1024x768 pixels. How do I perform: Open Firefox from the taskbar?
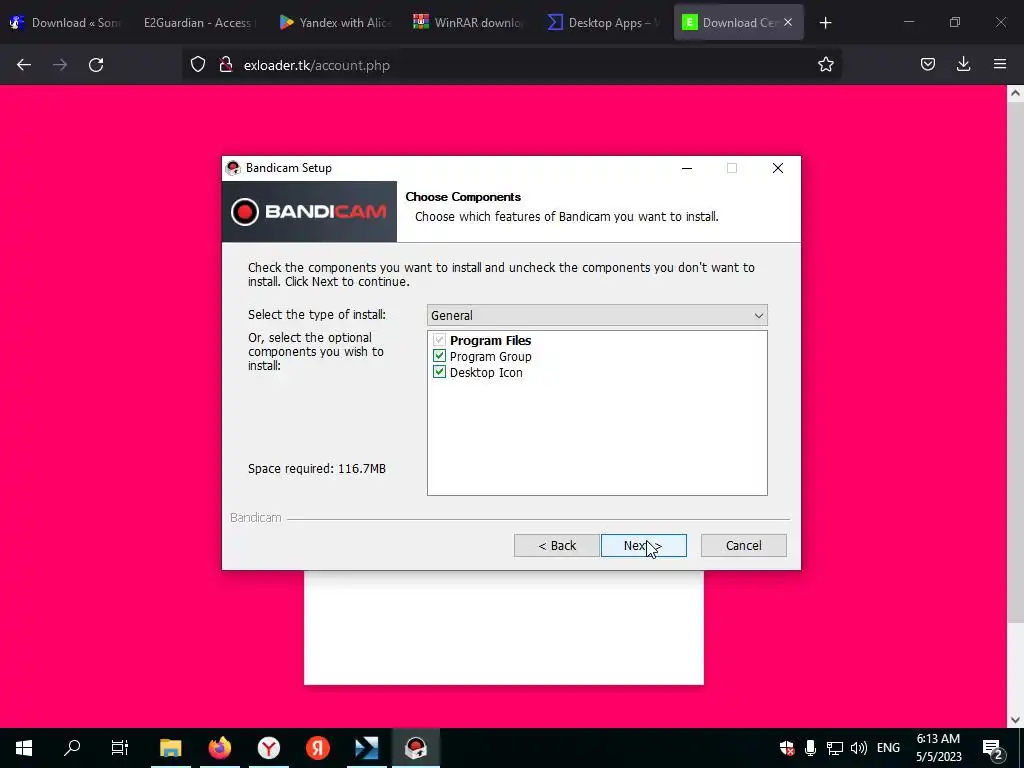(x=219, y=747)
